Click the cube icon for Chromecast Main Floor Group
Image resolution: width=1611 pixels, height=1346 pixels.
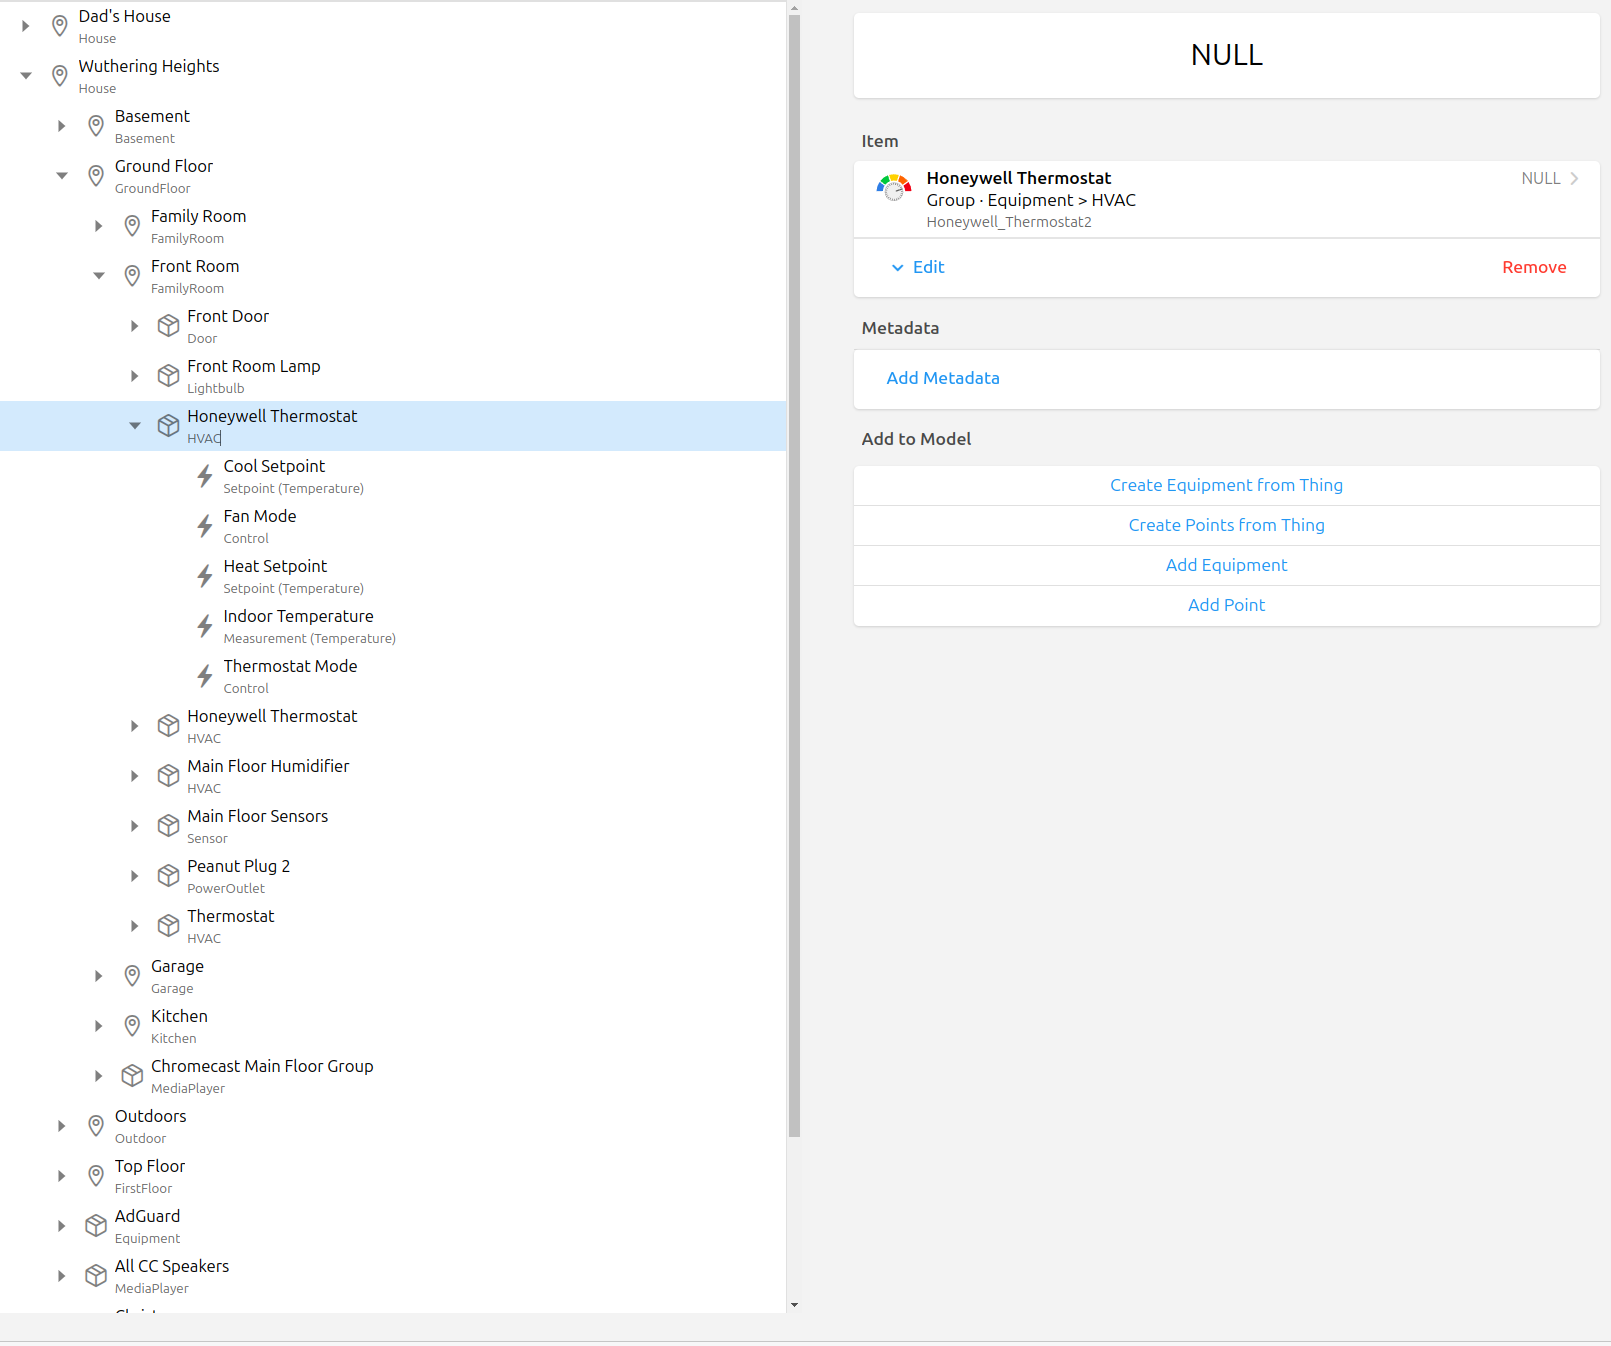tap(132, 1076)
